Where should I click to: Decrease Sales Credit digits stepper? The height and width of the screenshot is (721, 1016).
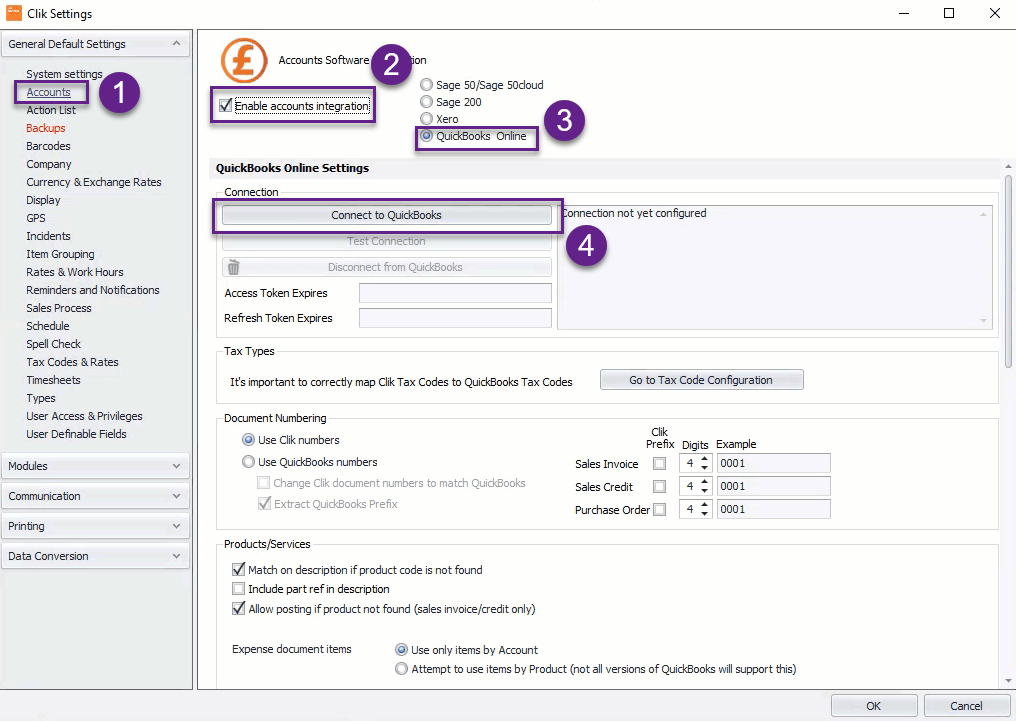click(x=705, y=490)
